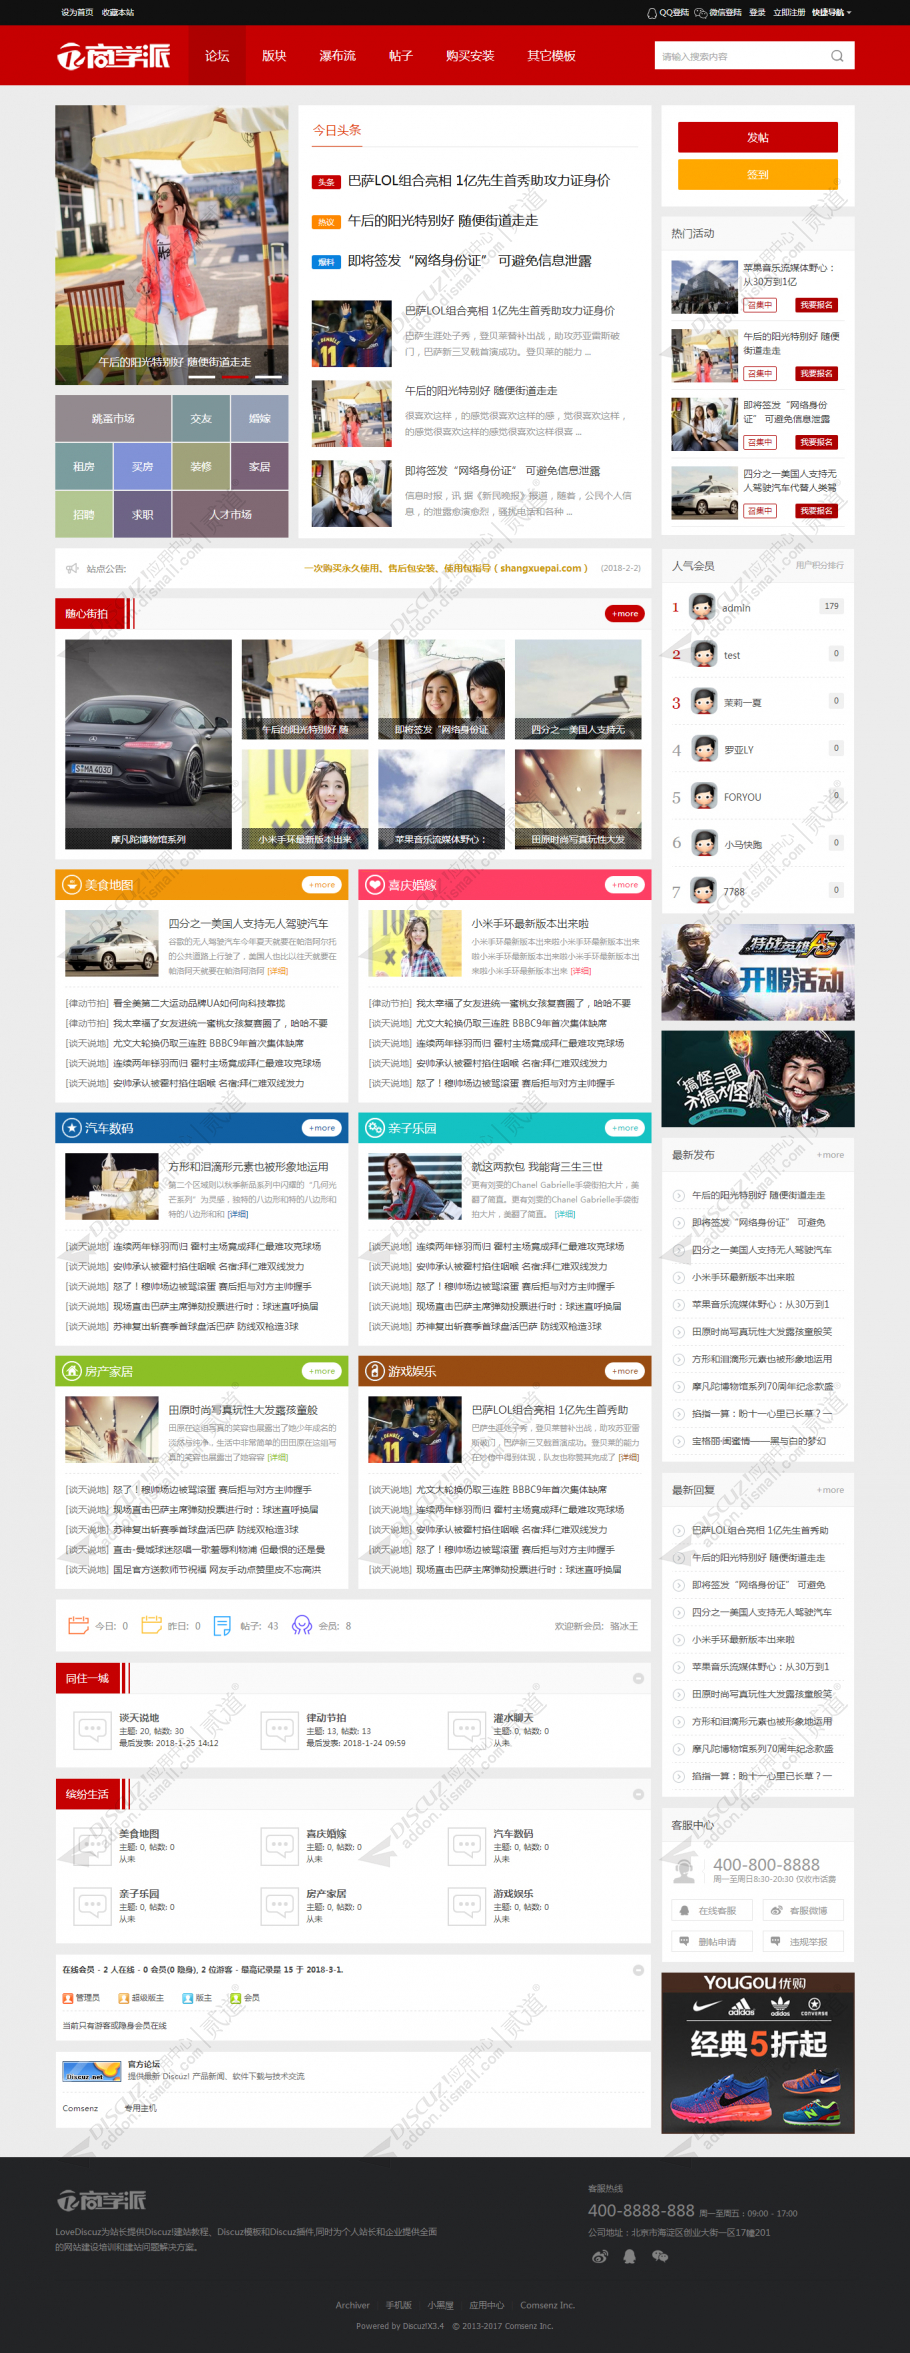Click the 违规举报 button
This screenshot has width=910, height=2353.
click(805, 1941)
